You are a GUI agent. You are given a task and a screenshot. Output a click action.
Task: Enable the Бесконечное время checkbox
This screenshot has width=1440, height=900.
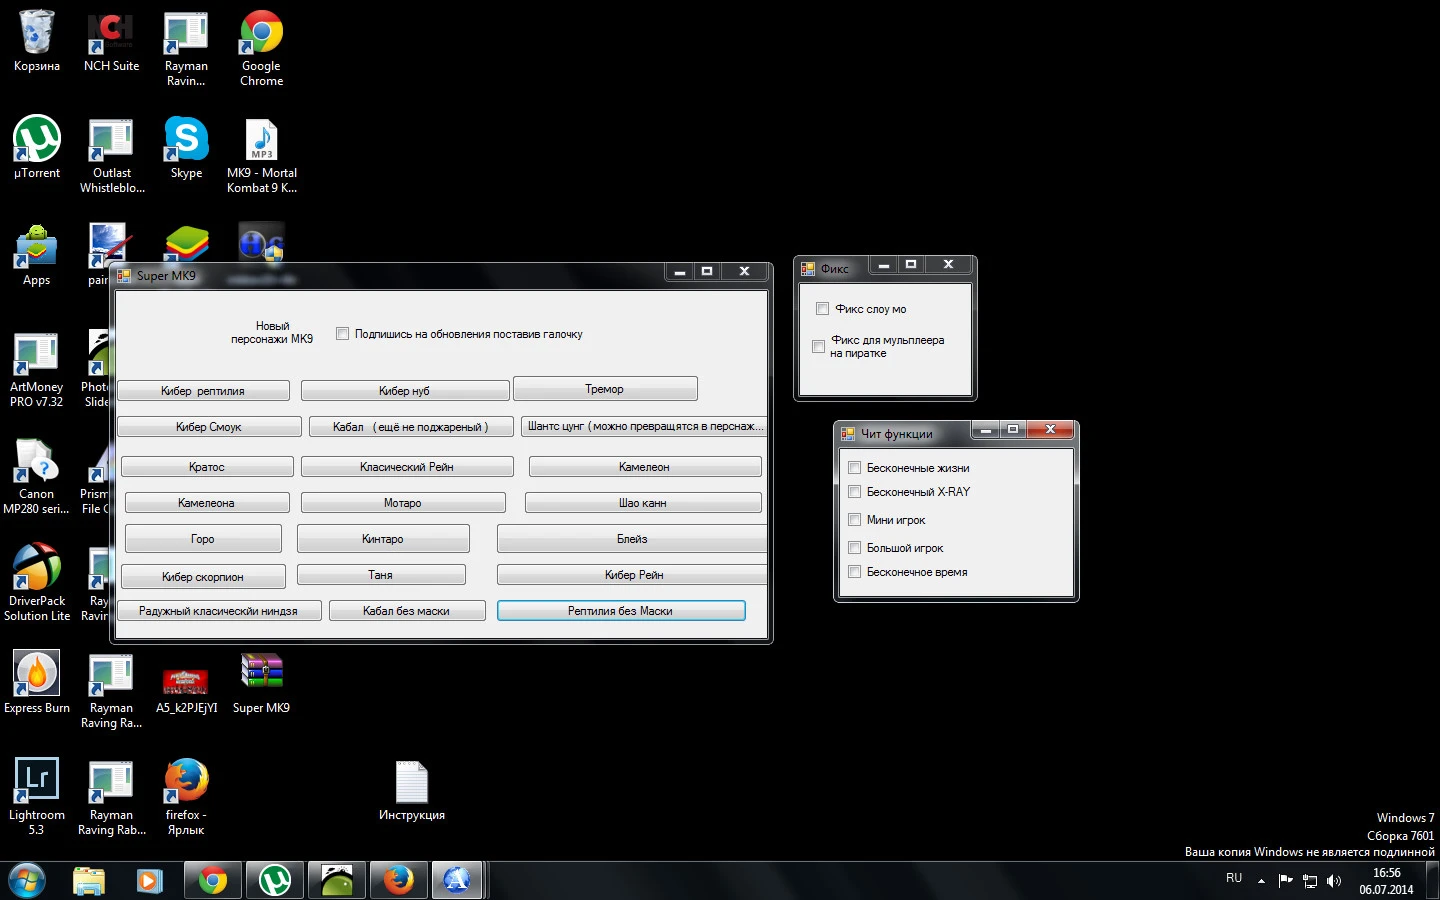(855, 572)
